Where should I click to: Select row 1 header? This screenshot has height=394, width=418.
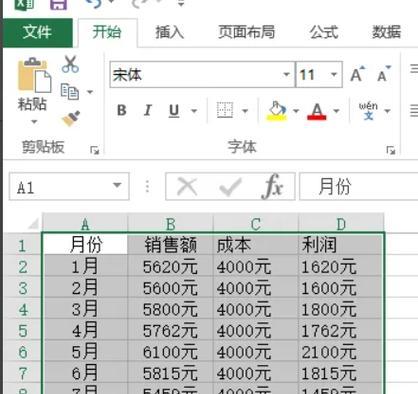coord(22,245)
